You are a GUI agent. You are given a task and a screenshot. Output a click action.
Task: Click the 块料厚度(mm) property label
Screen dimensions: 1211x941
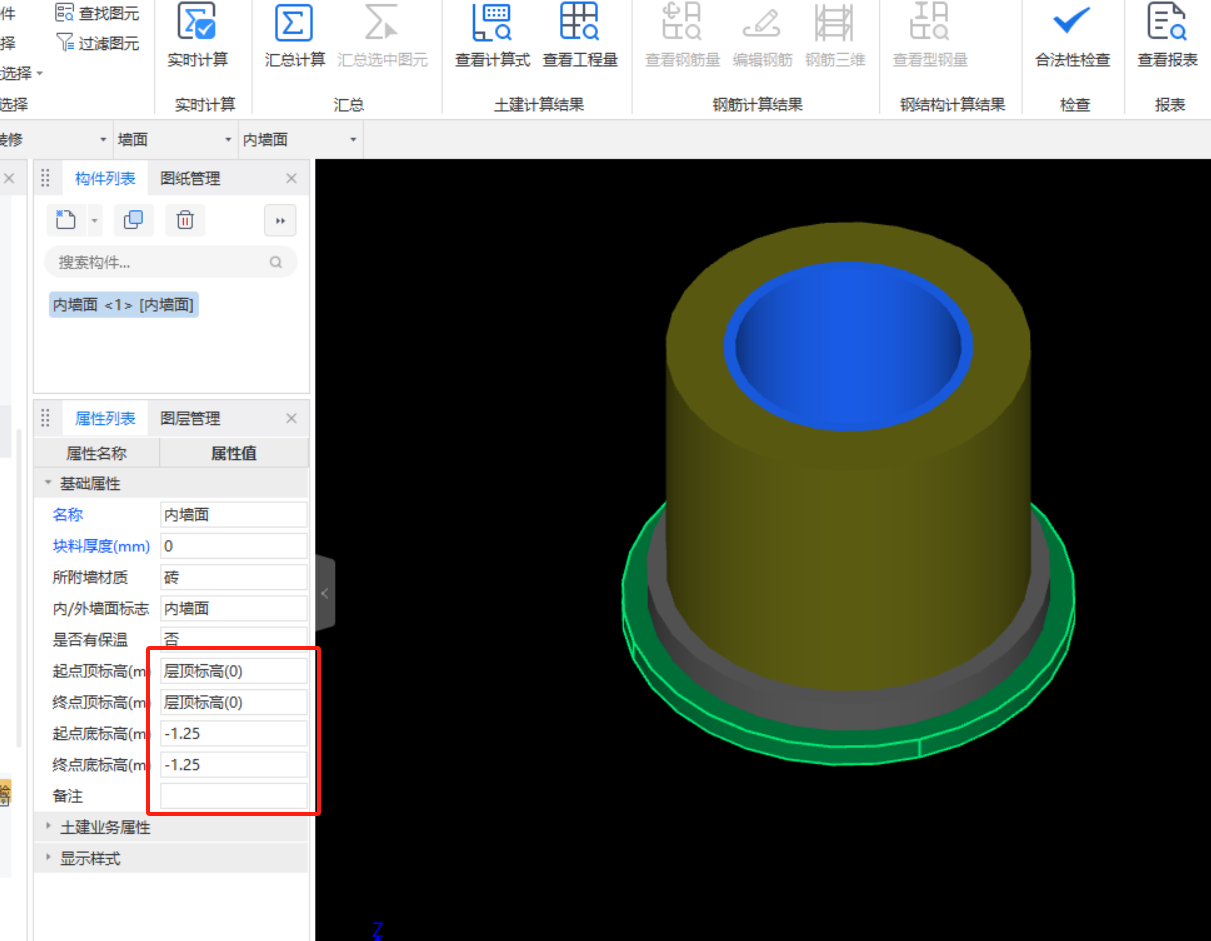pyautogui.click(x=101, y=546)
